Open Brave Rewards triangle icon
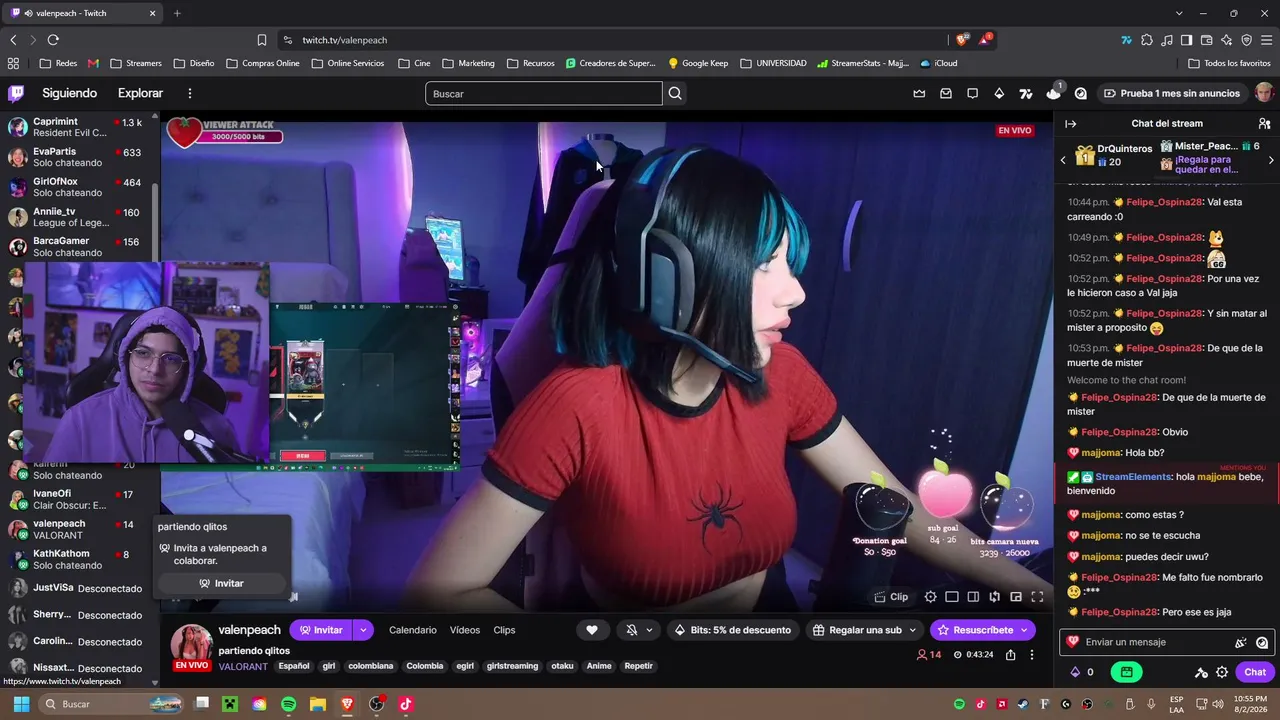This screenshot has height=720, width=1280. (x=984, y=40)
